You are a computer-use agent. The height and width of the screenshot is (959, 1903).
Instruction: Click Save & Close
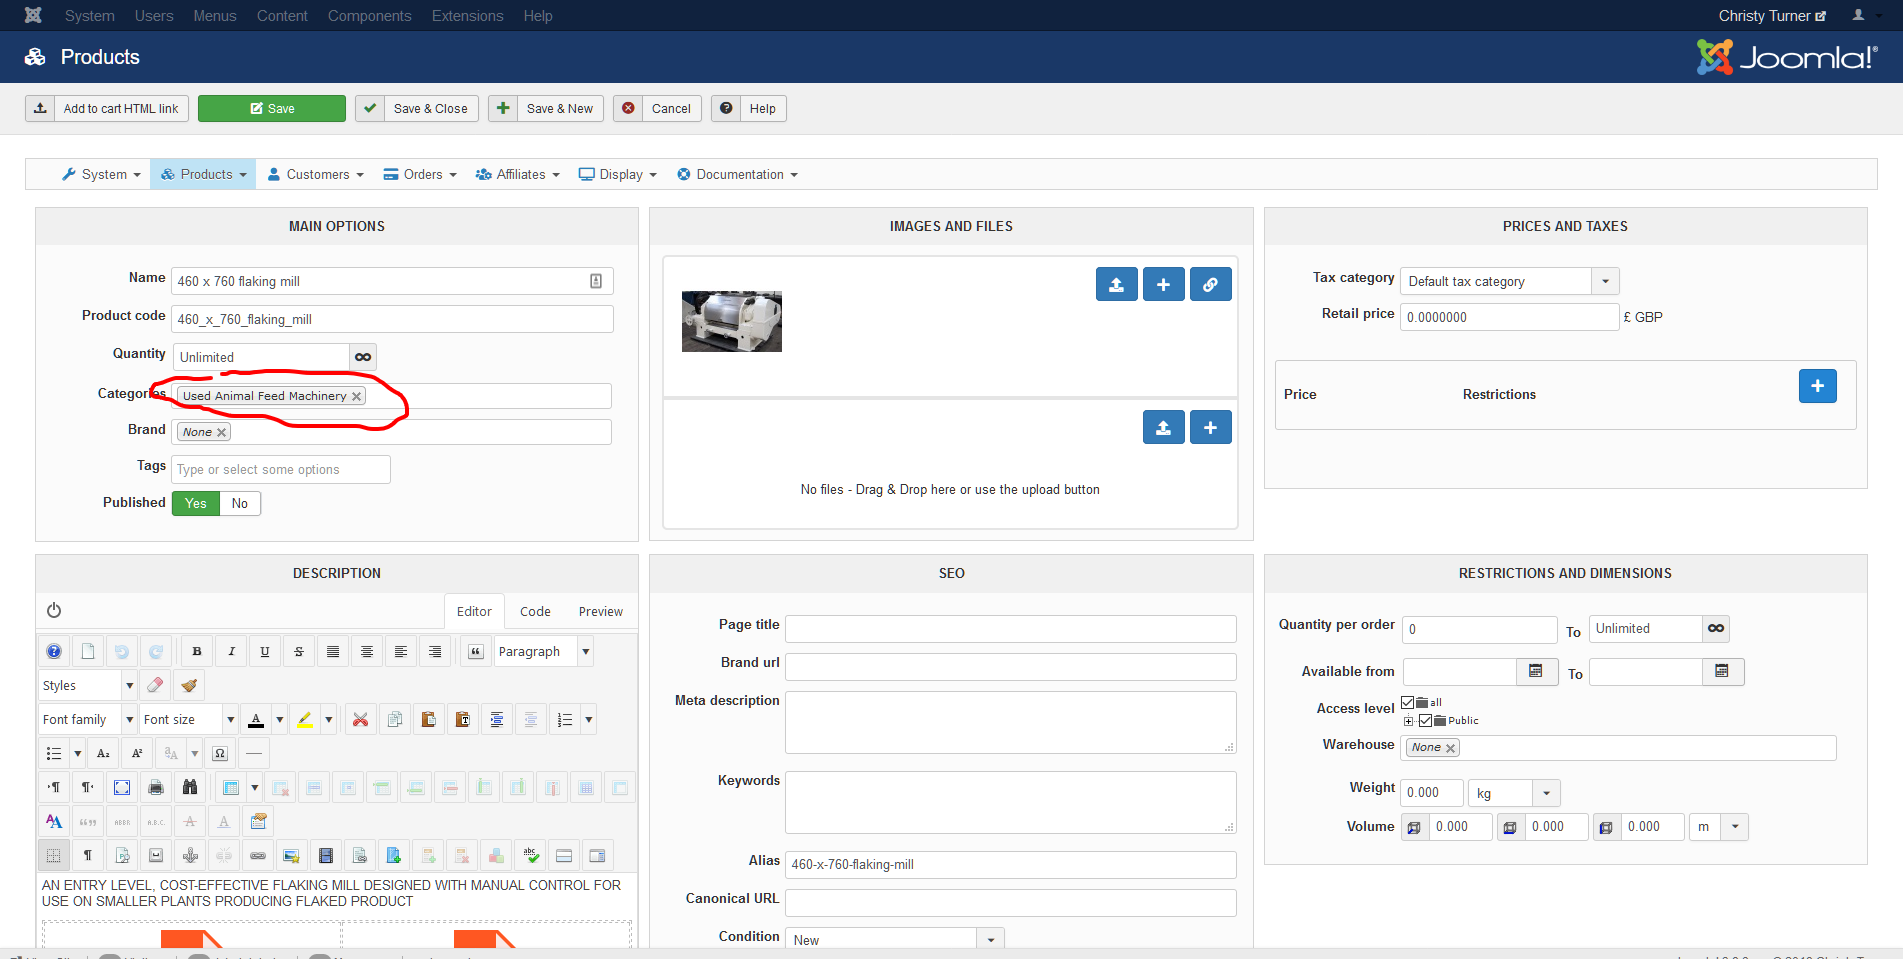click(418, 109)
